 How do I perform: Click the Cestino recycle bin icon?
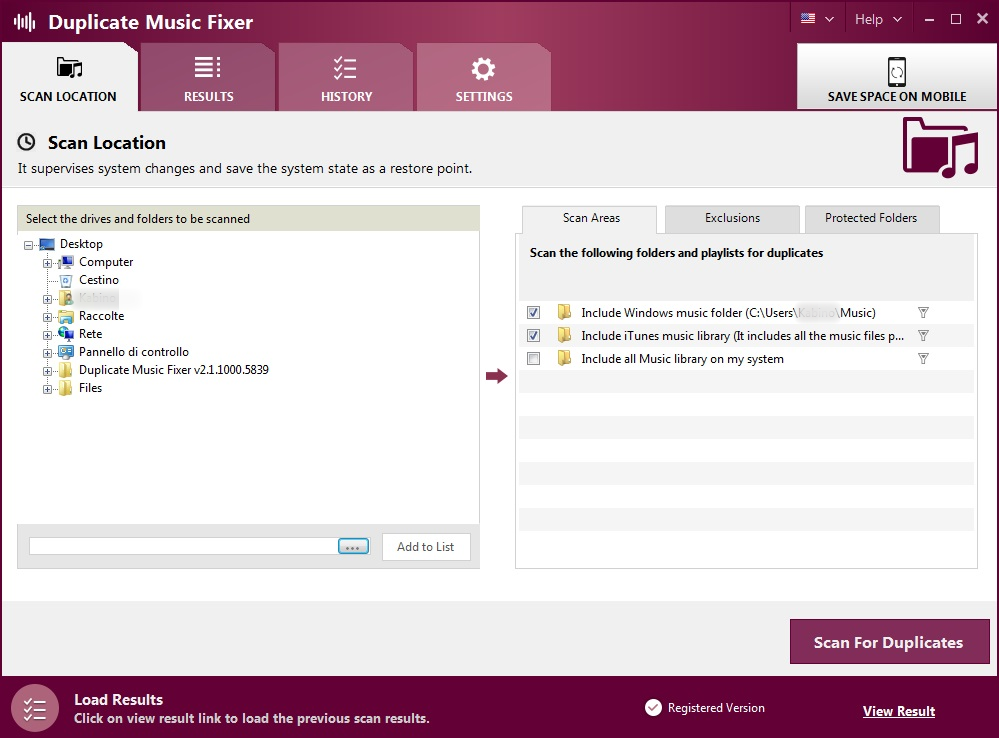click(66, 280)
